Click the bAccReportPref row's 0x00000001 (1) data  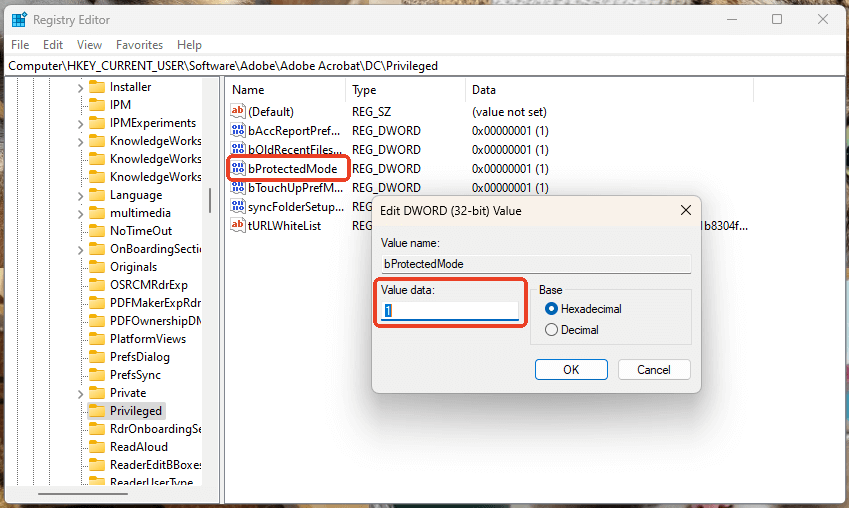pyautogui.click(x=510, y=131)
